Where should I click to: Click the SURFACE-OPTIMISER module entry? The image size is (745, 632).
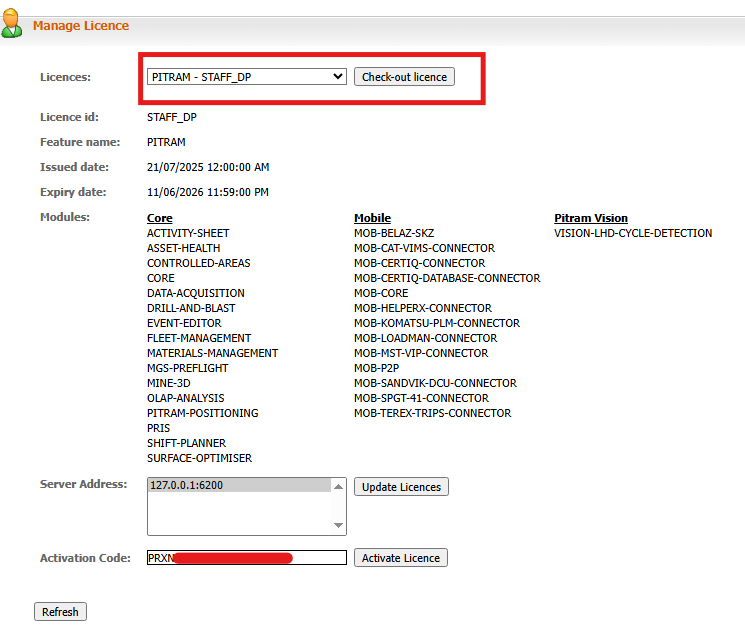199,458
